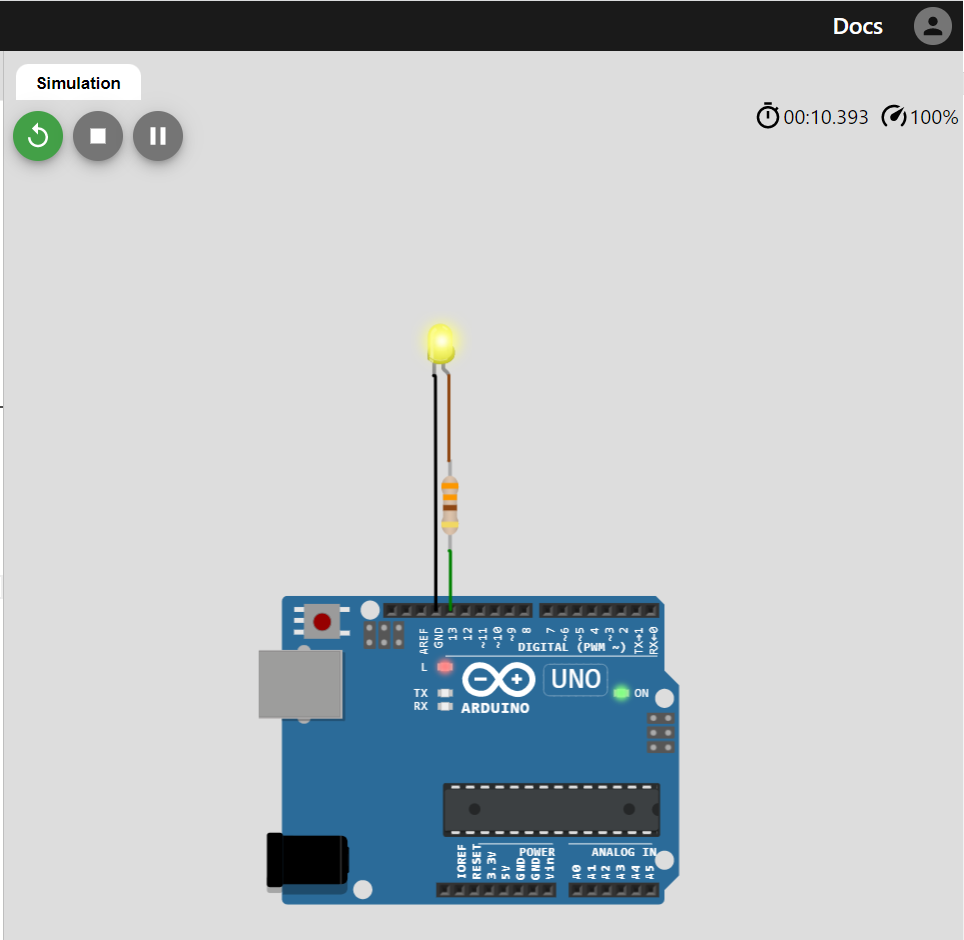964x940 pixels.
Task: Click the green ON power LED
Action: click(621, 693)
